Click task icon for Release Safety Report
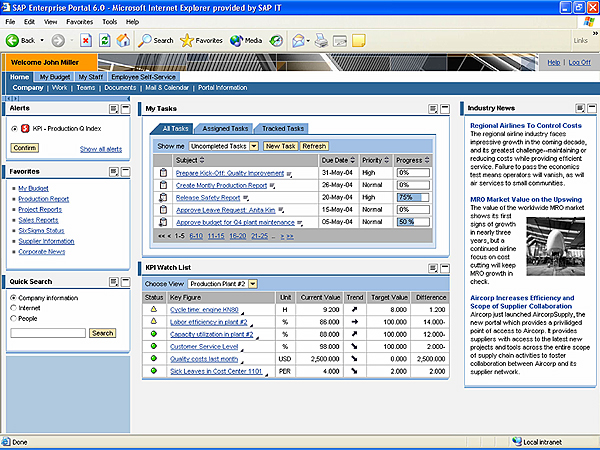 coord(163,197)
